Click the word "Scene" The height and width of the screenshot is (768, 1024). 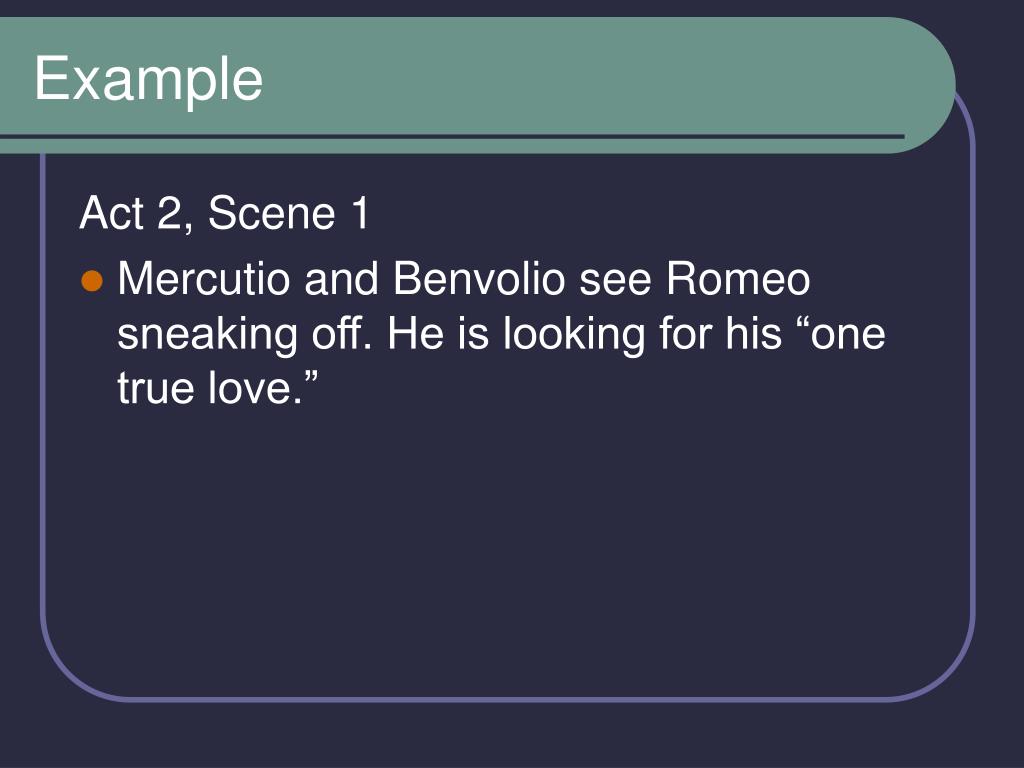pyautogui.click(x=272, y=213)
